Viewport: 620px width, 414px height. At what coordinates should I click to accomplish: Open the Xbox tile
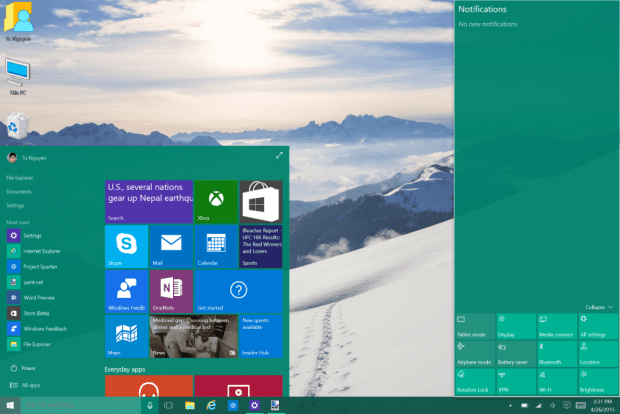point(216,202)
